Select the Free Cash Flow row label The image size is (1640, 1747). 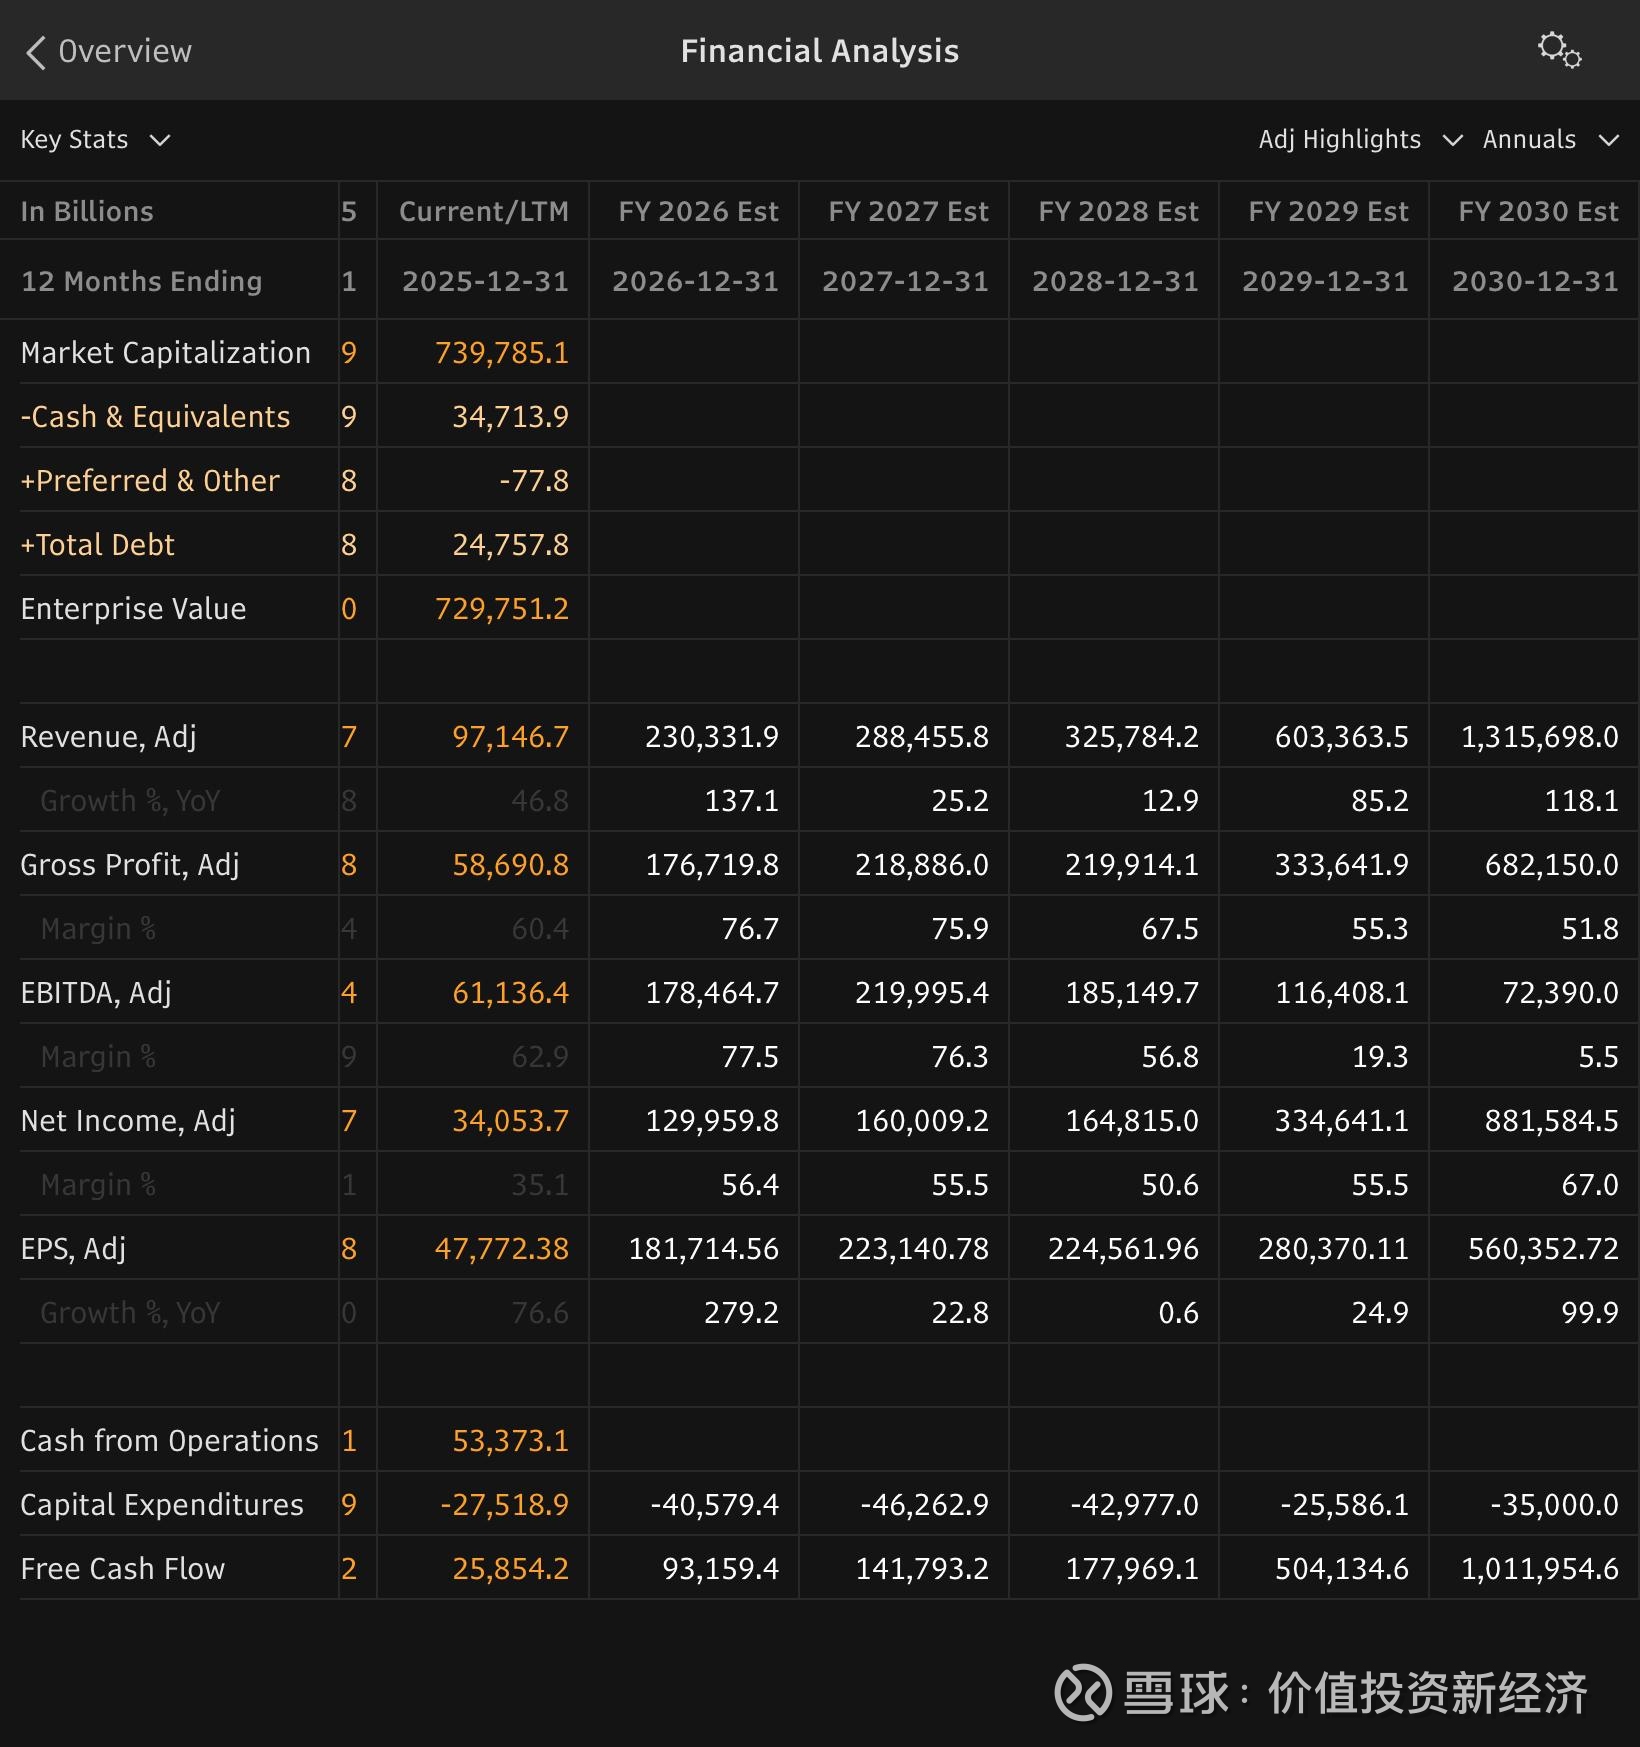[x=123, y=1569]
